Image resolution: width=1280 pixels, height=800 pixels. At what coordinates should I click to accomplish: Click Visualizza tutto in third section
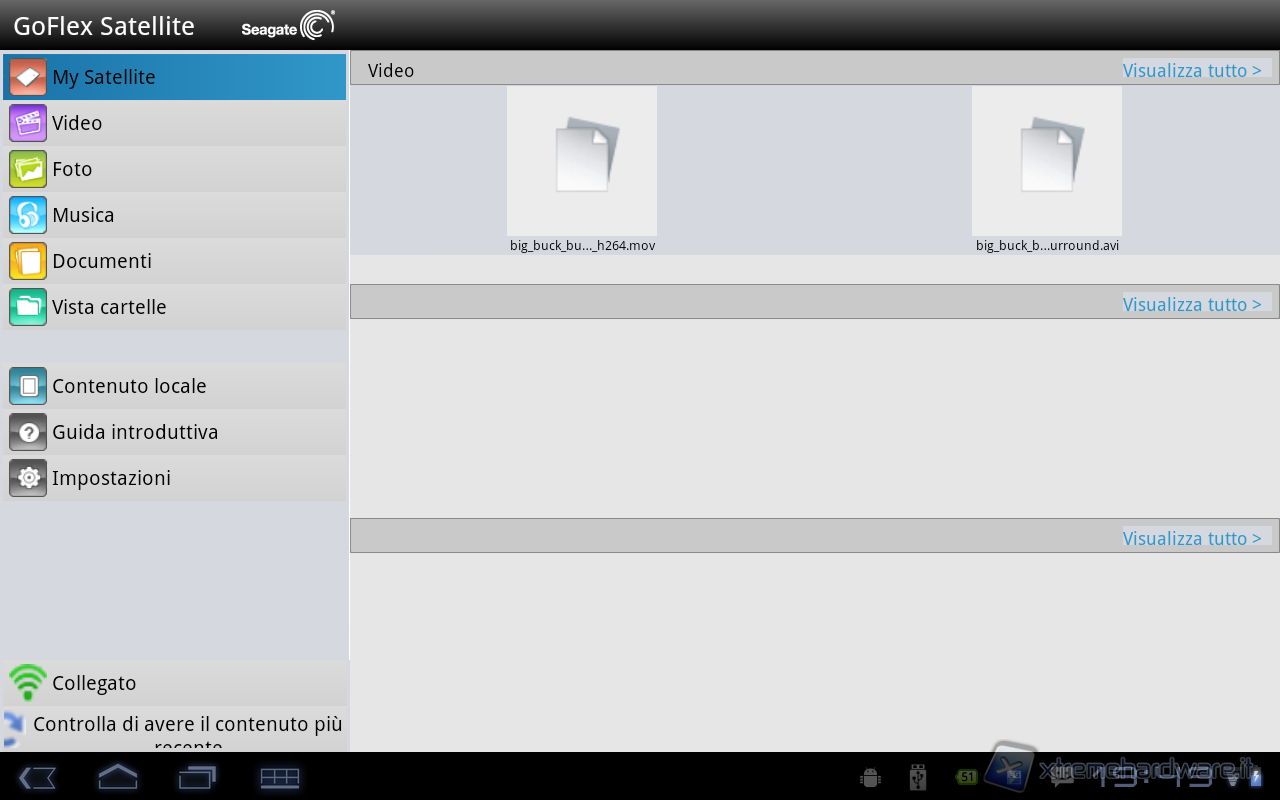[x=1192, y=539]
